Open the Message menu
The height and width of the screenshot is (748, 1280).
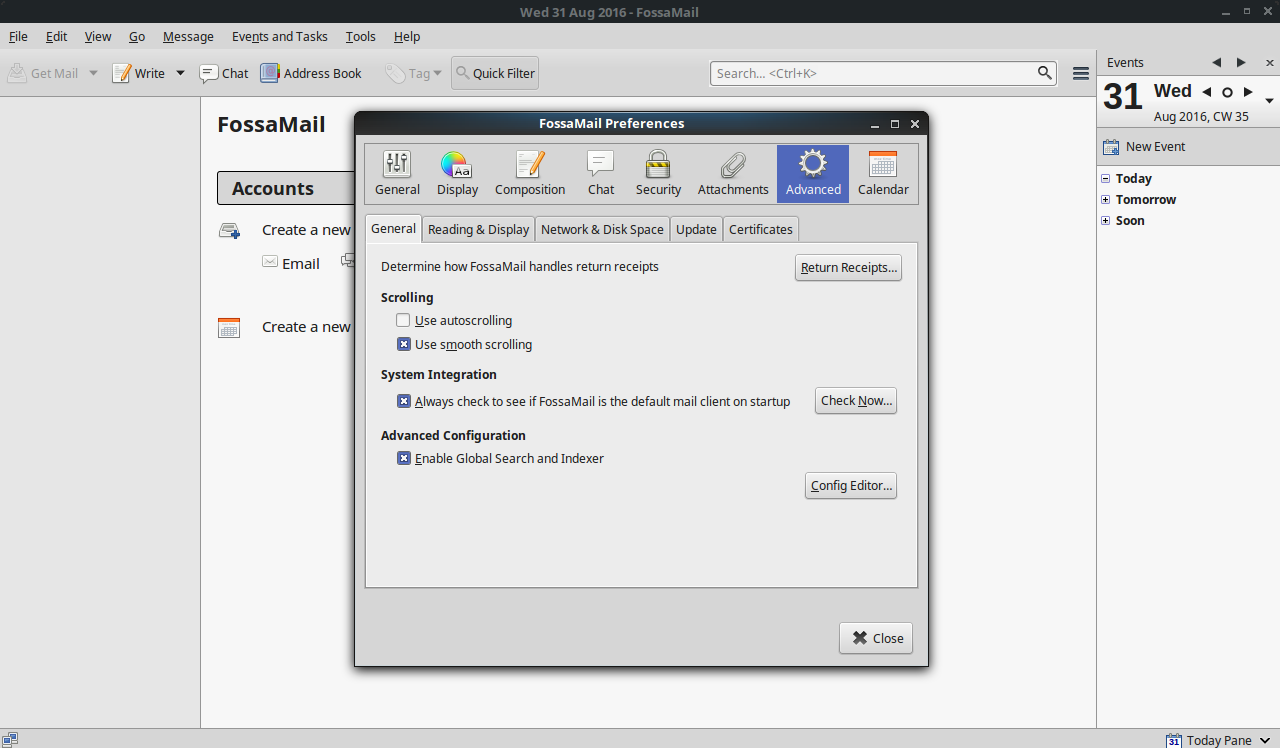click(188, 36)
